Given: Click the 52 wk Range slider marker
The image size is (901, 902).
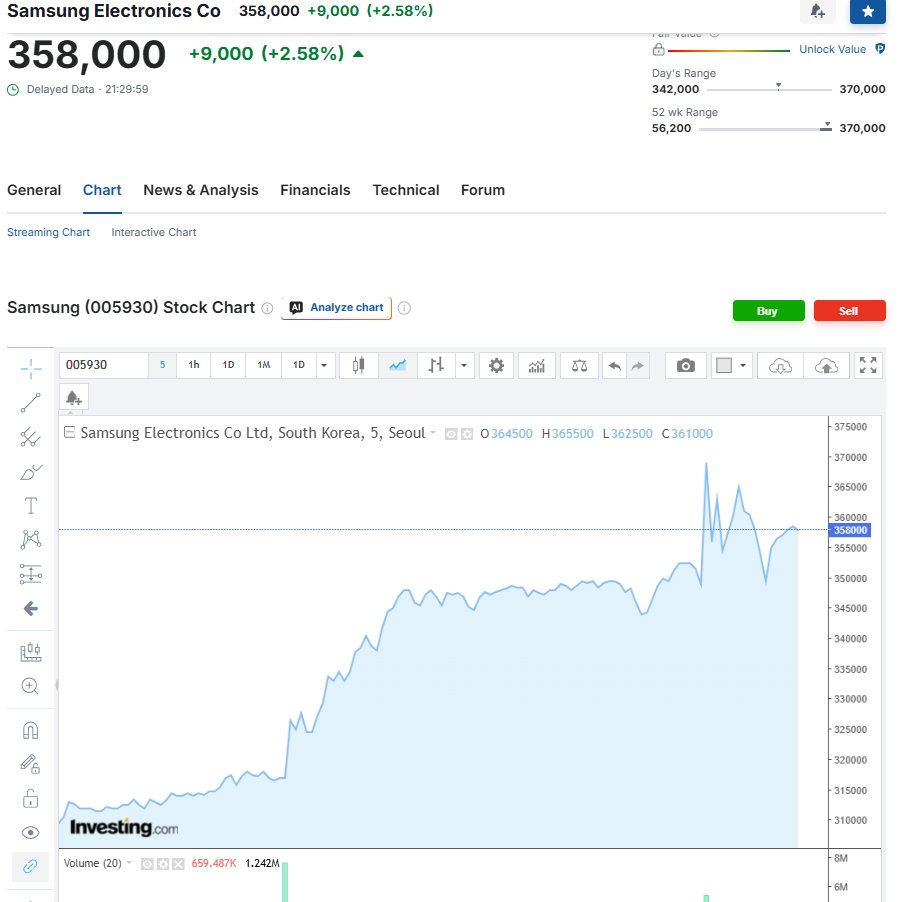Looking at the screenshot, I should [x=826, y=126].
